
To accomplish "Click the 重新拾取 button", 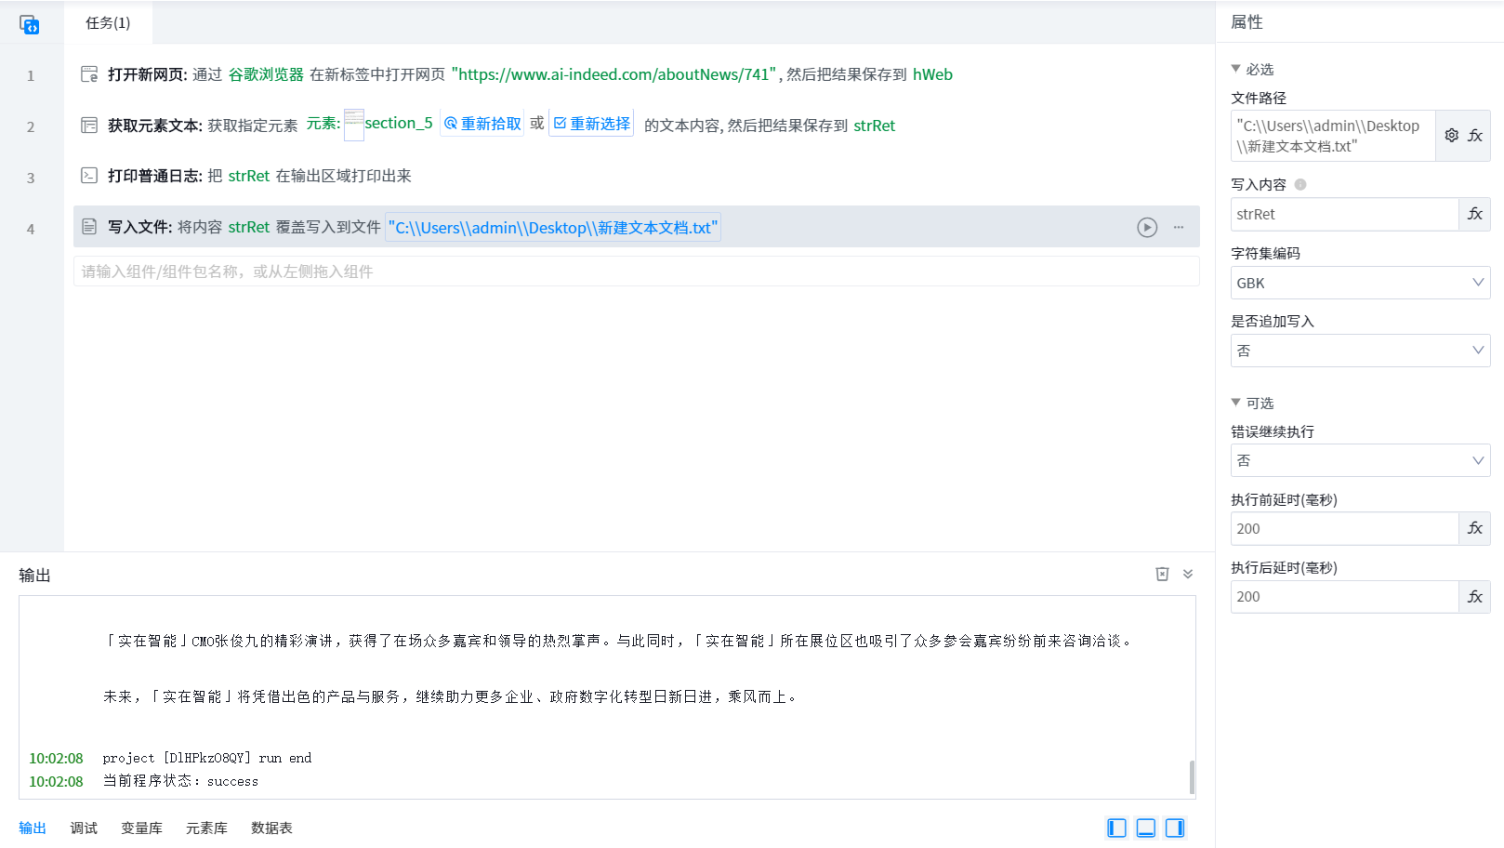I will (x=483, y=124).
